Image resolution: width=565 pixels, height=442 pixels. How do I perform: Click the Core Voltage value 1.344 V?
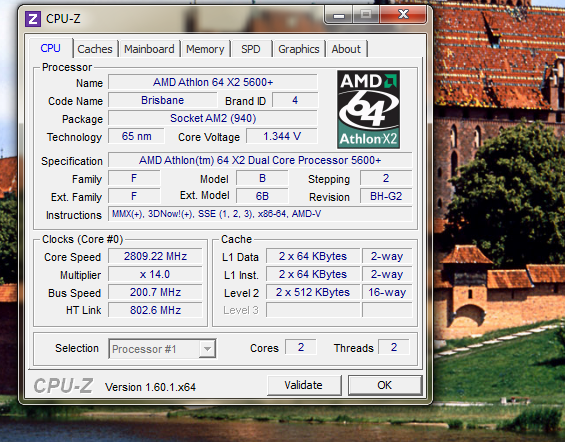(x=282, y=136)
